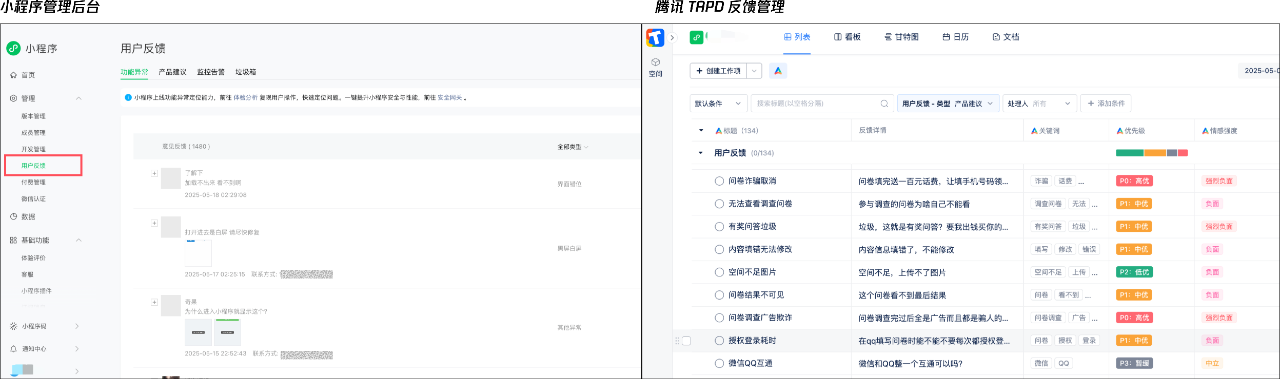Check the row checkbox for 授权登录耗时
The height and width of the screenshot is (379, 1280).
point(686,341)
